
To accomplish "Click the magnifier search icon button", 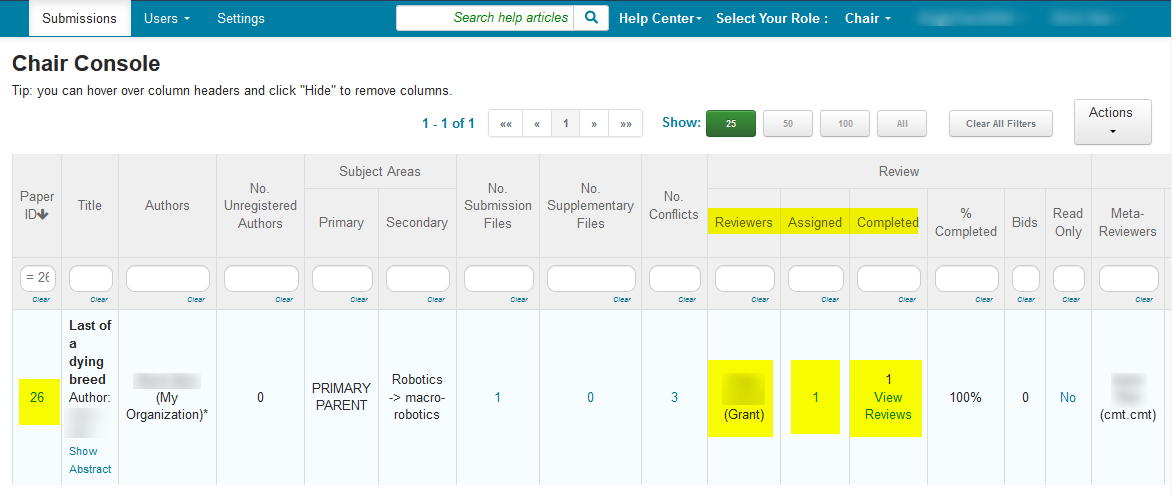I will click(591, 18).
